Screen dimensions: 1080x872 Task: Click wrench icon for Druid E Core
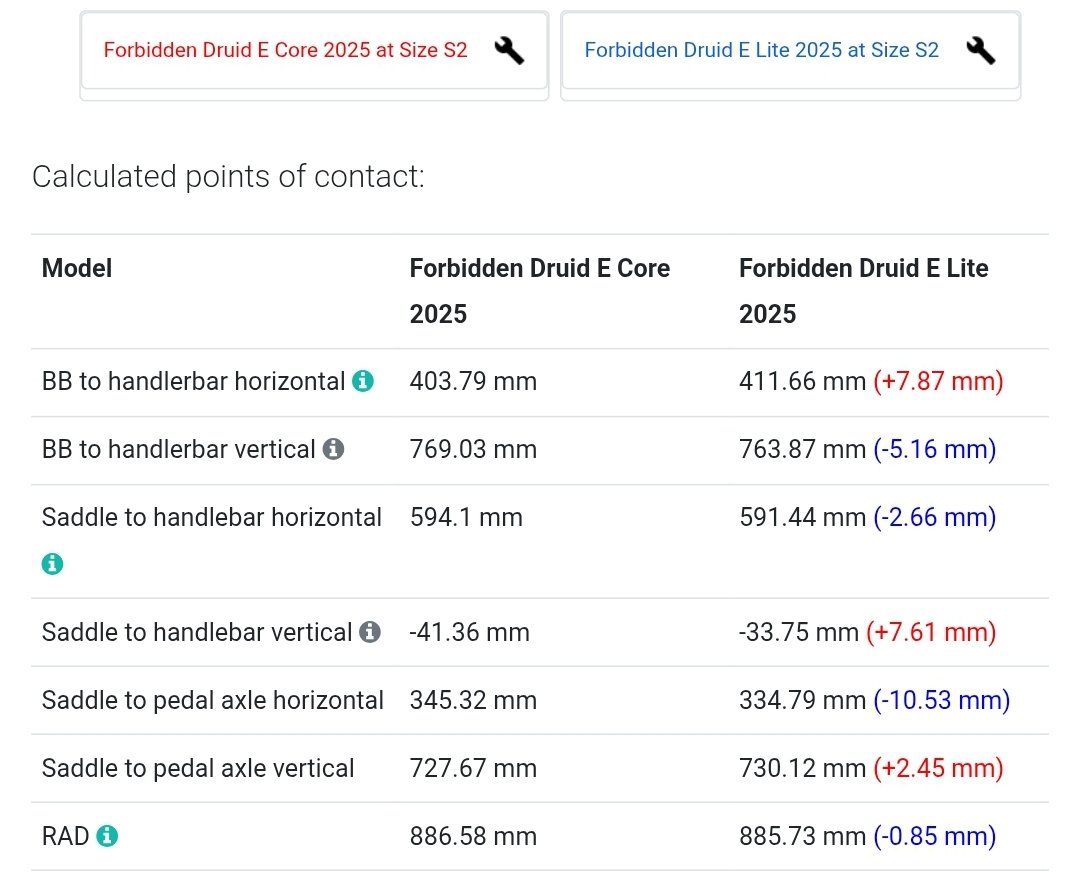click(x=510, y=50)
